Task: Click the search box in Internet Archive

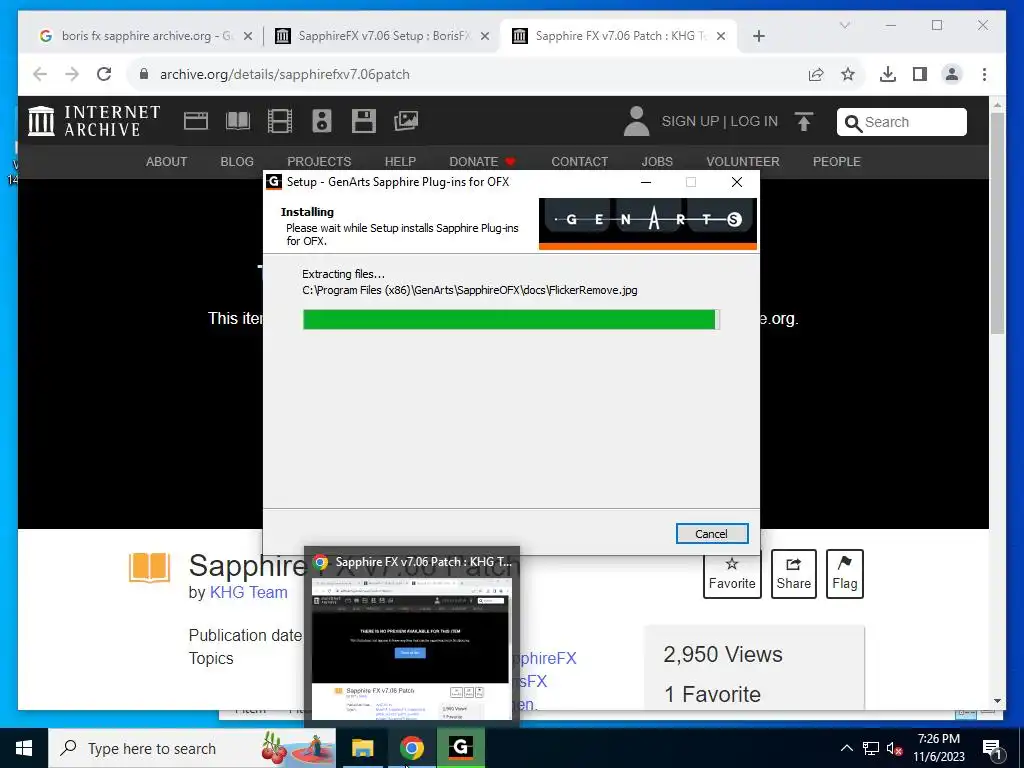Action: point(901,122)
